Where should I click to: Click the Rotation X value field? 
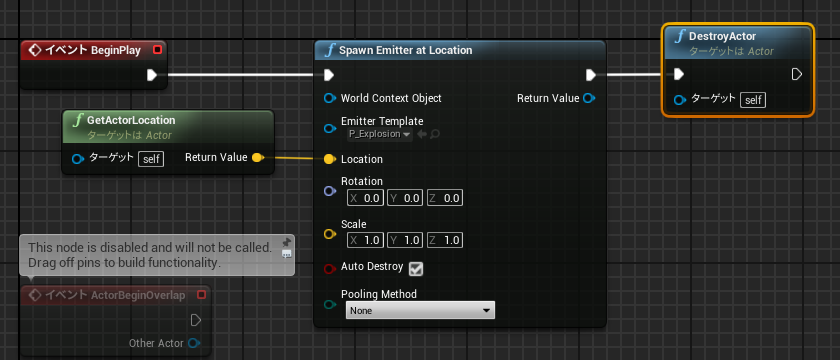[365, 198]
